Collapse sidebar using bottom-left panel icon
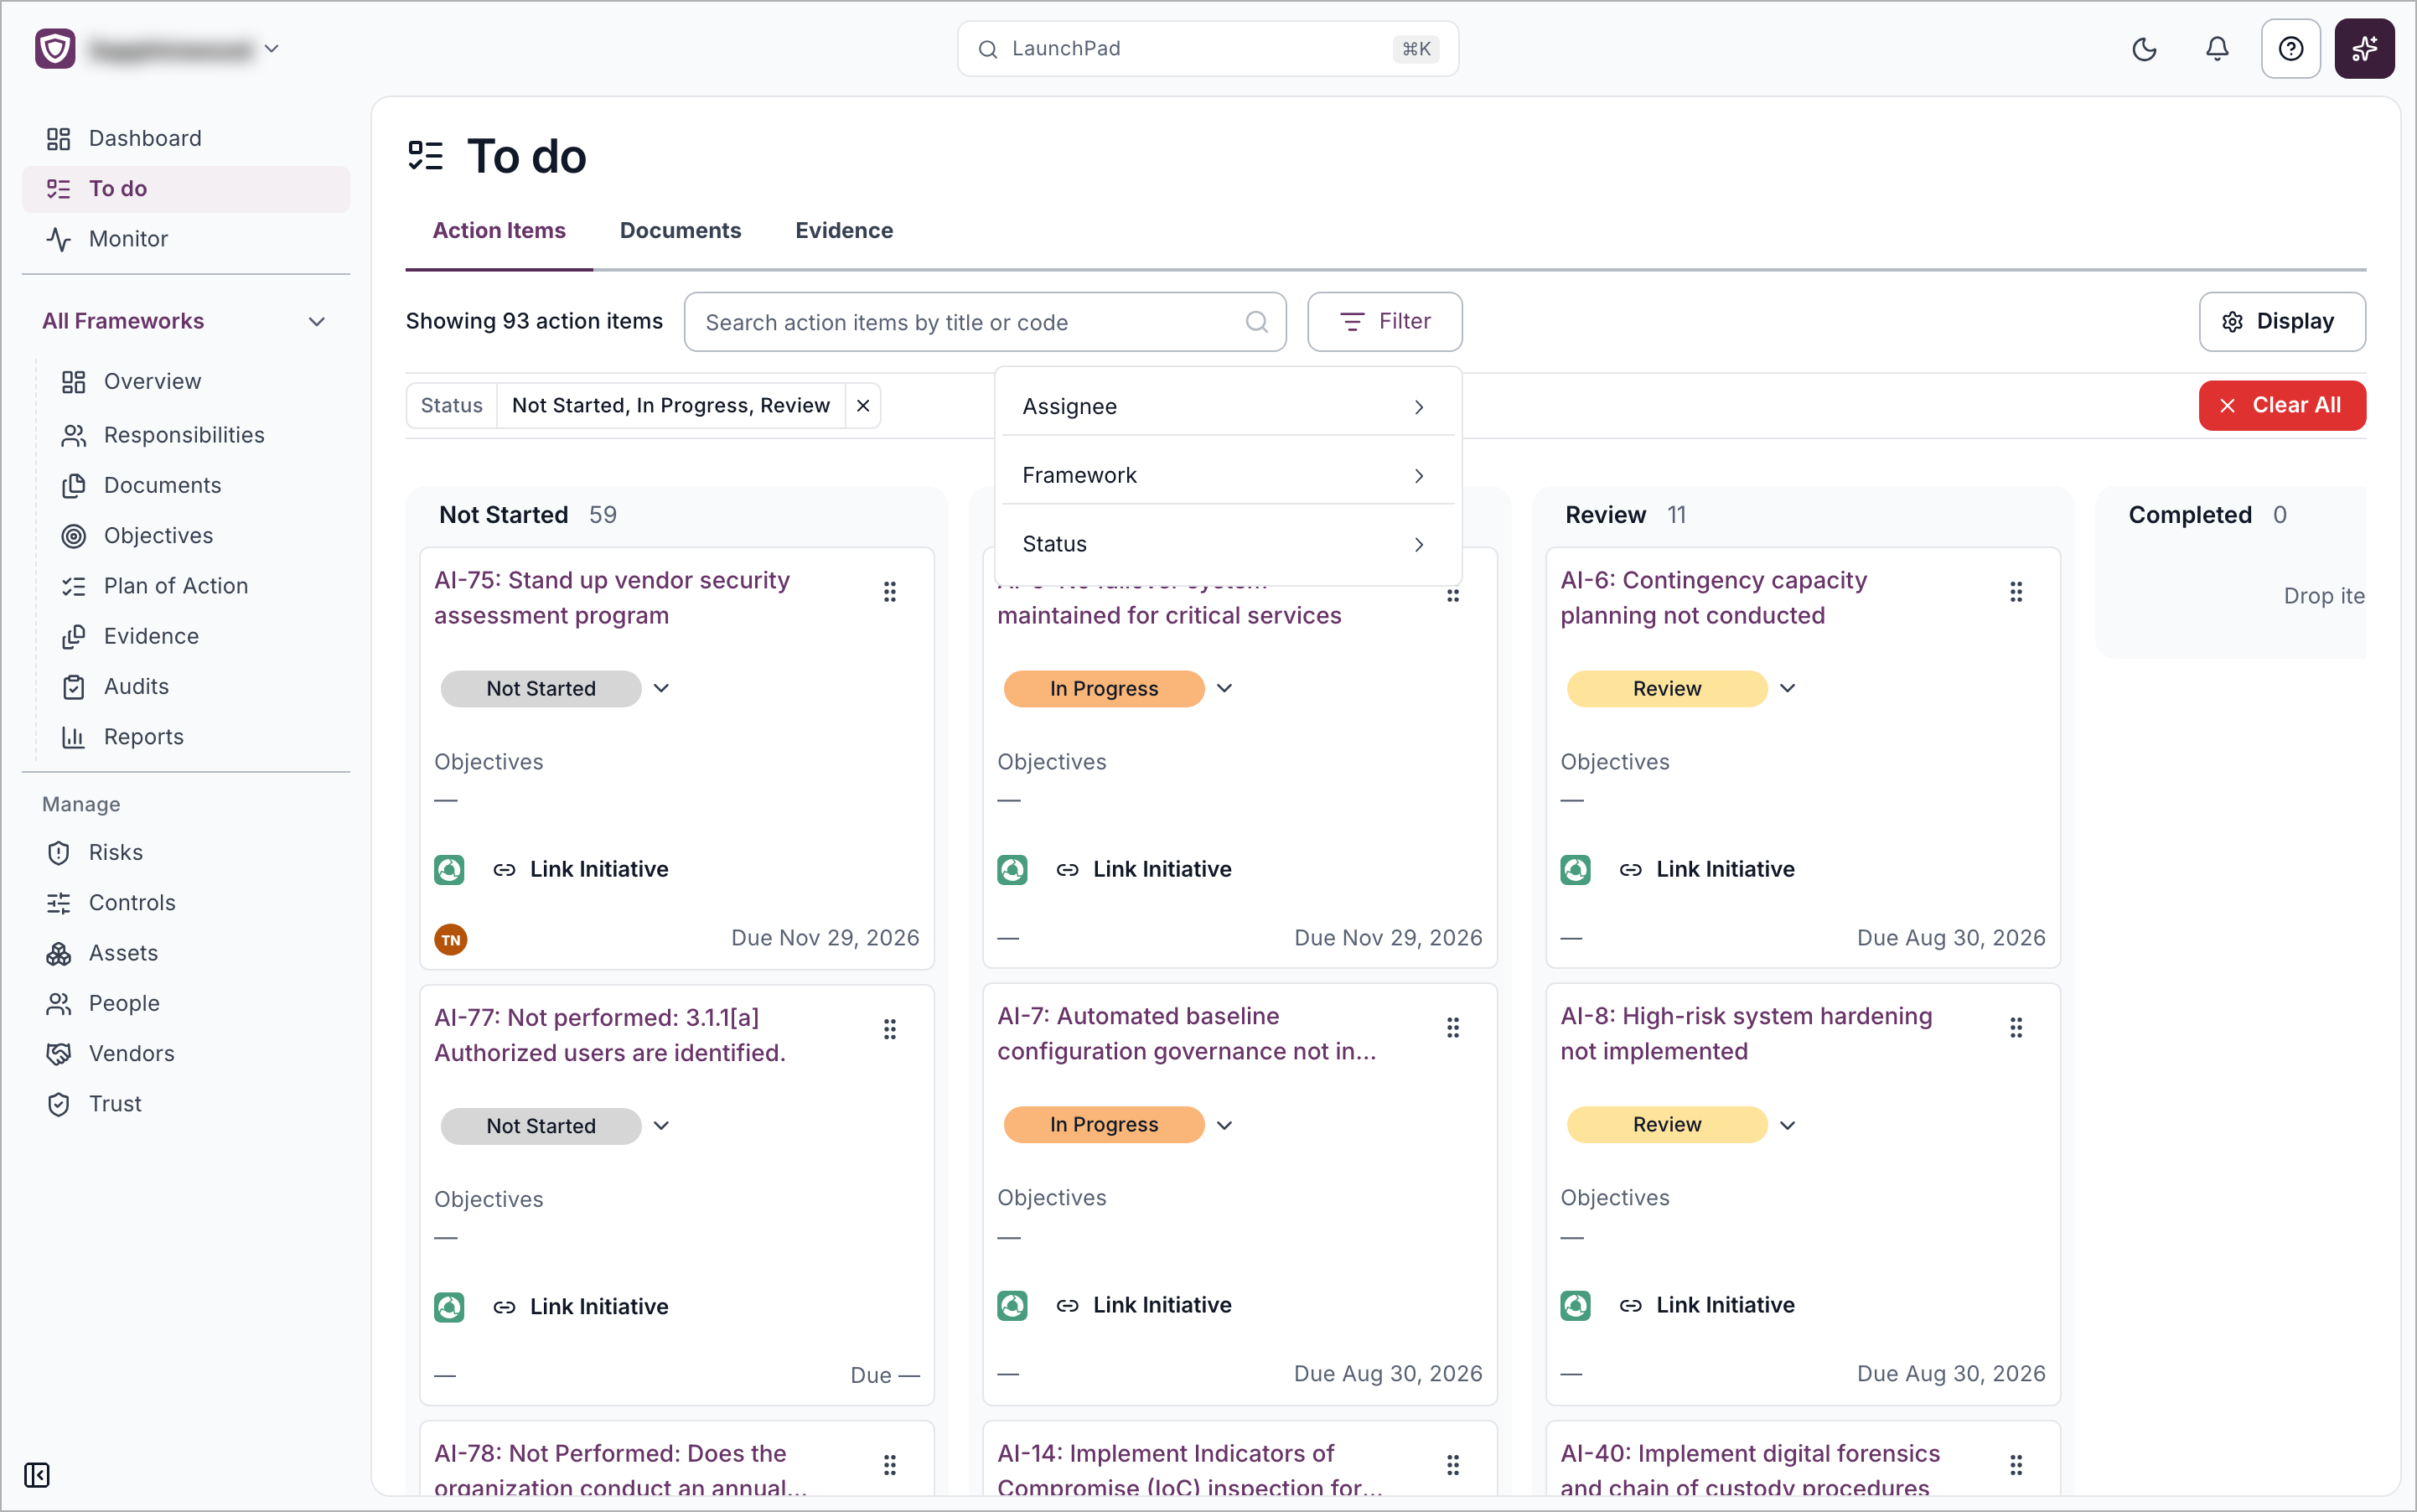The height and width of the screenshot is (1512, 2417). [37, 1474]
